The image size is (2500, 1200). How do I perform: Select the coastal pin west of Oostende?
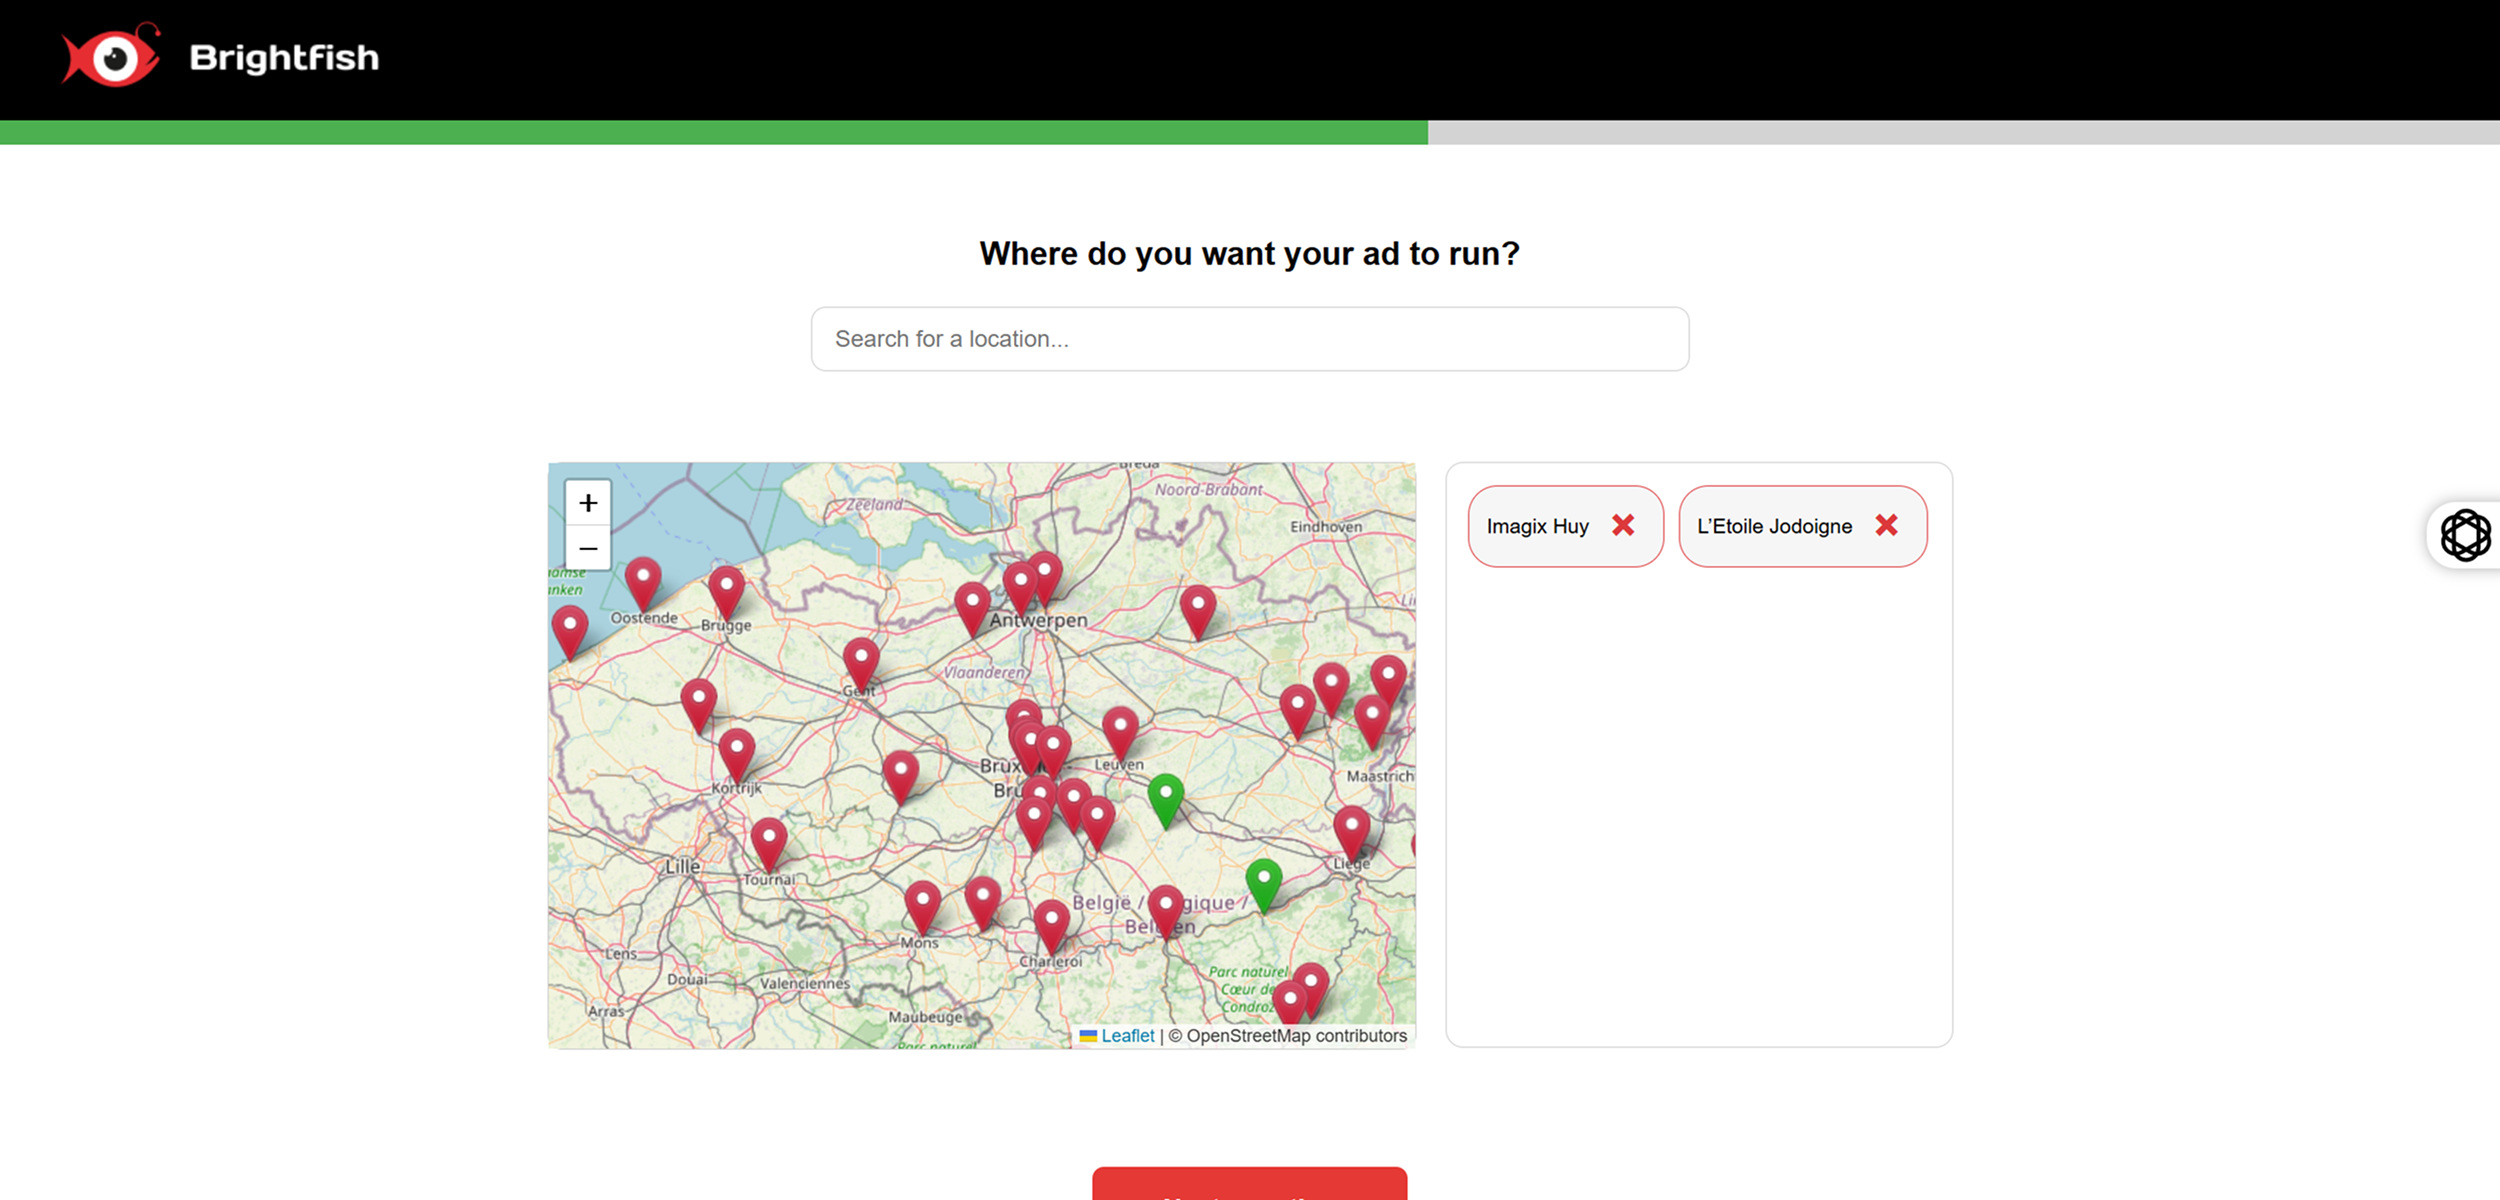coord(570,632)
